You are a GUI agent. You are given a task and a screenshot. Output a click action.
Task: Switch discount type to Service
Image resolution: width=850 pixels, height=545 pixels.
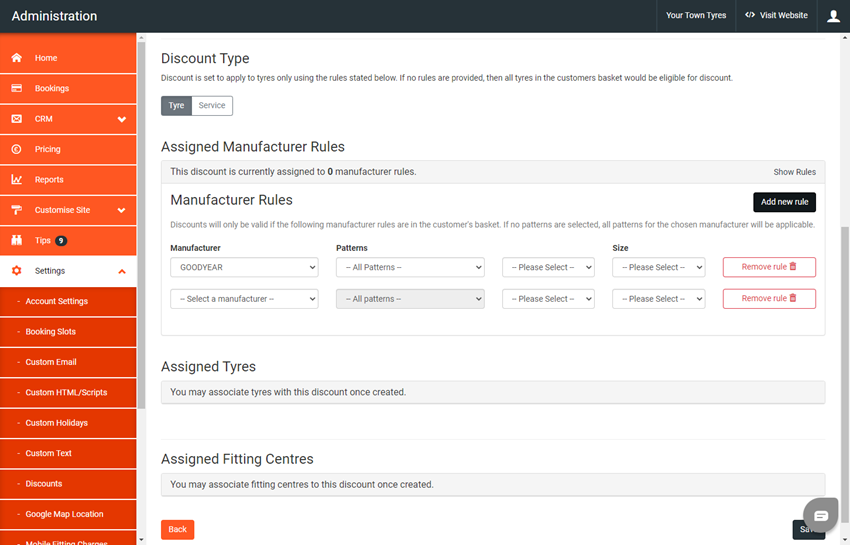tap(212, 105)
